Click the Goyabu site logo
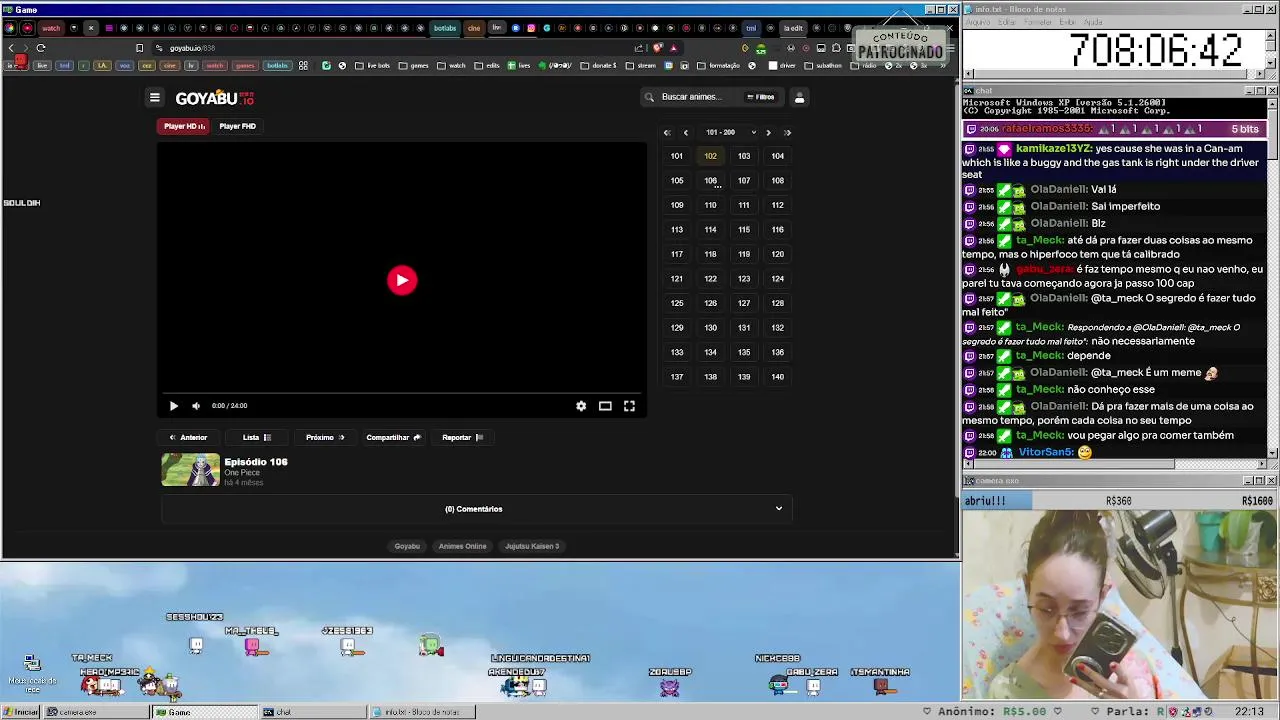This screenshot has height=720, width=1280. 215,98
